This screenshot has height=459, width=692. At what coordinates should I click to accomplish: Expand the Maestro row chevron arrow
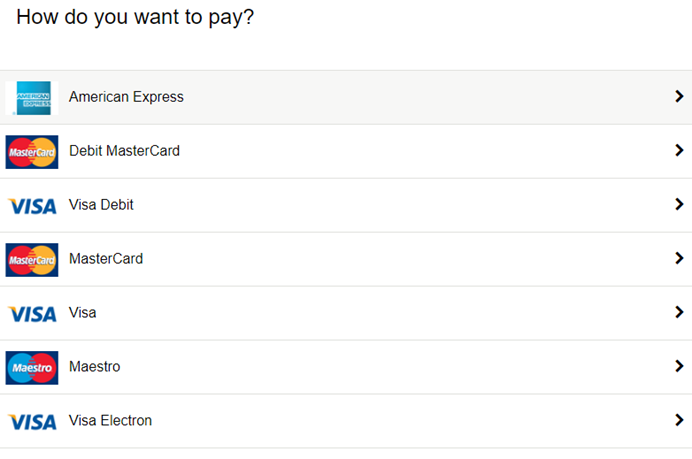(x=679, y=366)
